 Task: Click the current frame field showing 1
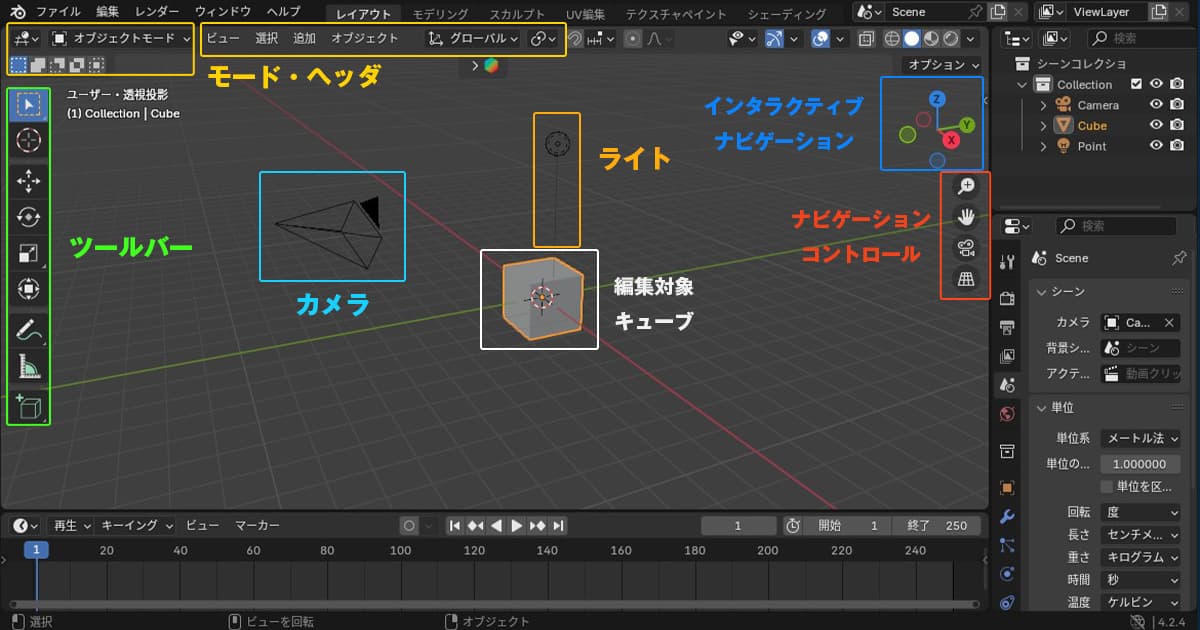click(x=738, y=526)
